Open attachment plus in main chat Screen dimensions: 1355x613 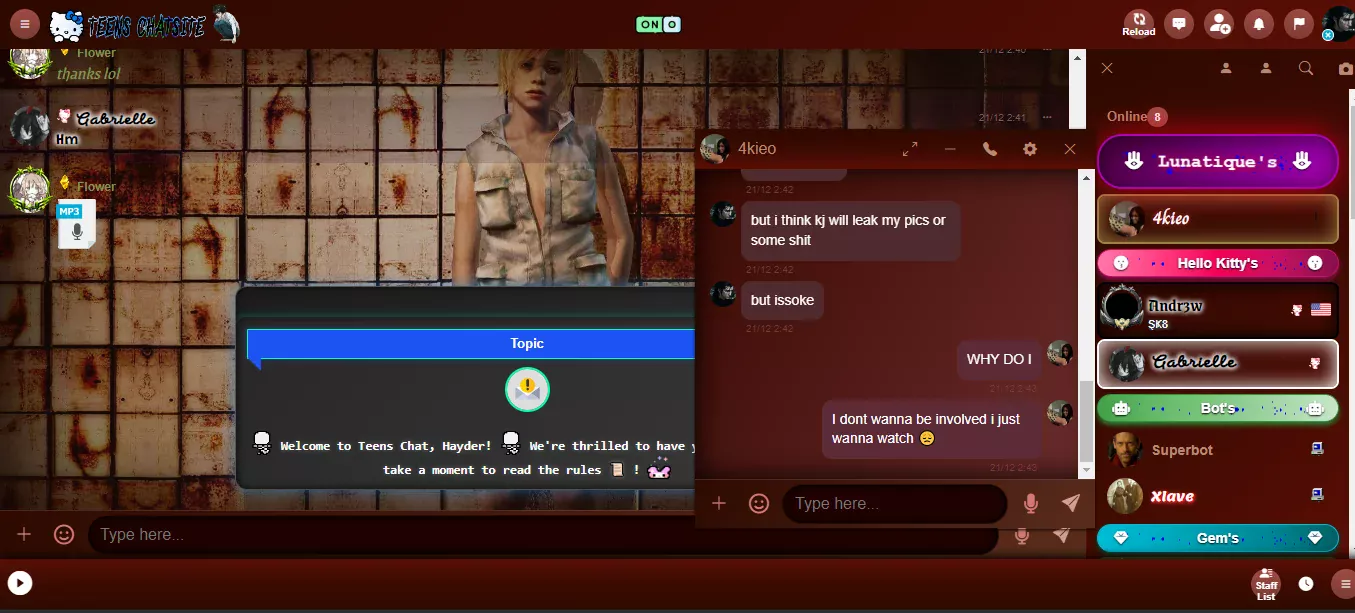point(24,535)
